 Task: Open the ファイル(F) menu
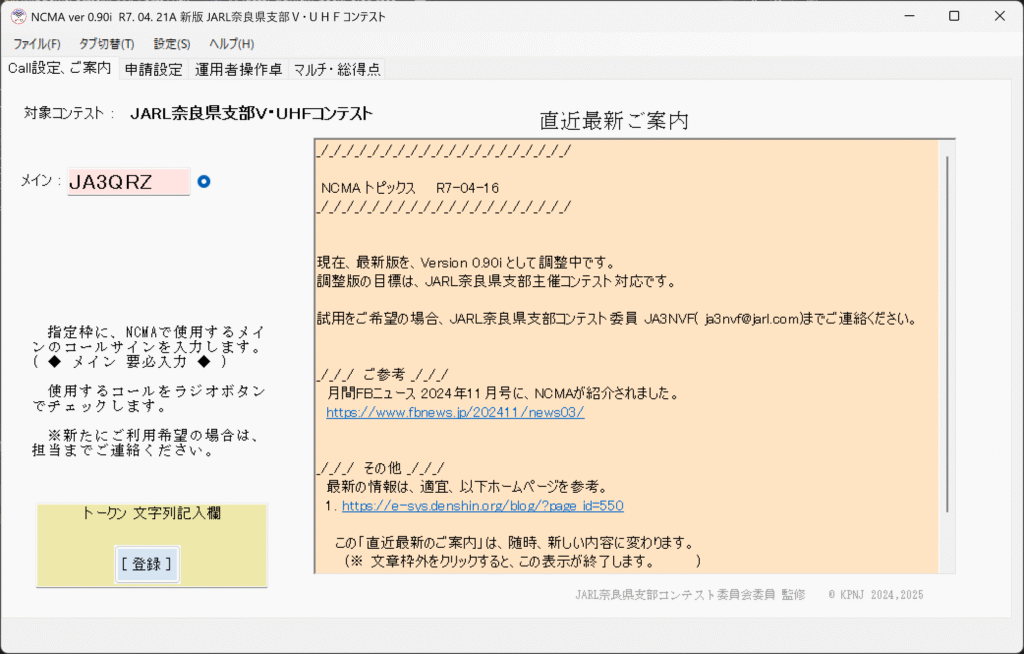[37, 44]
